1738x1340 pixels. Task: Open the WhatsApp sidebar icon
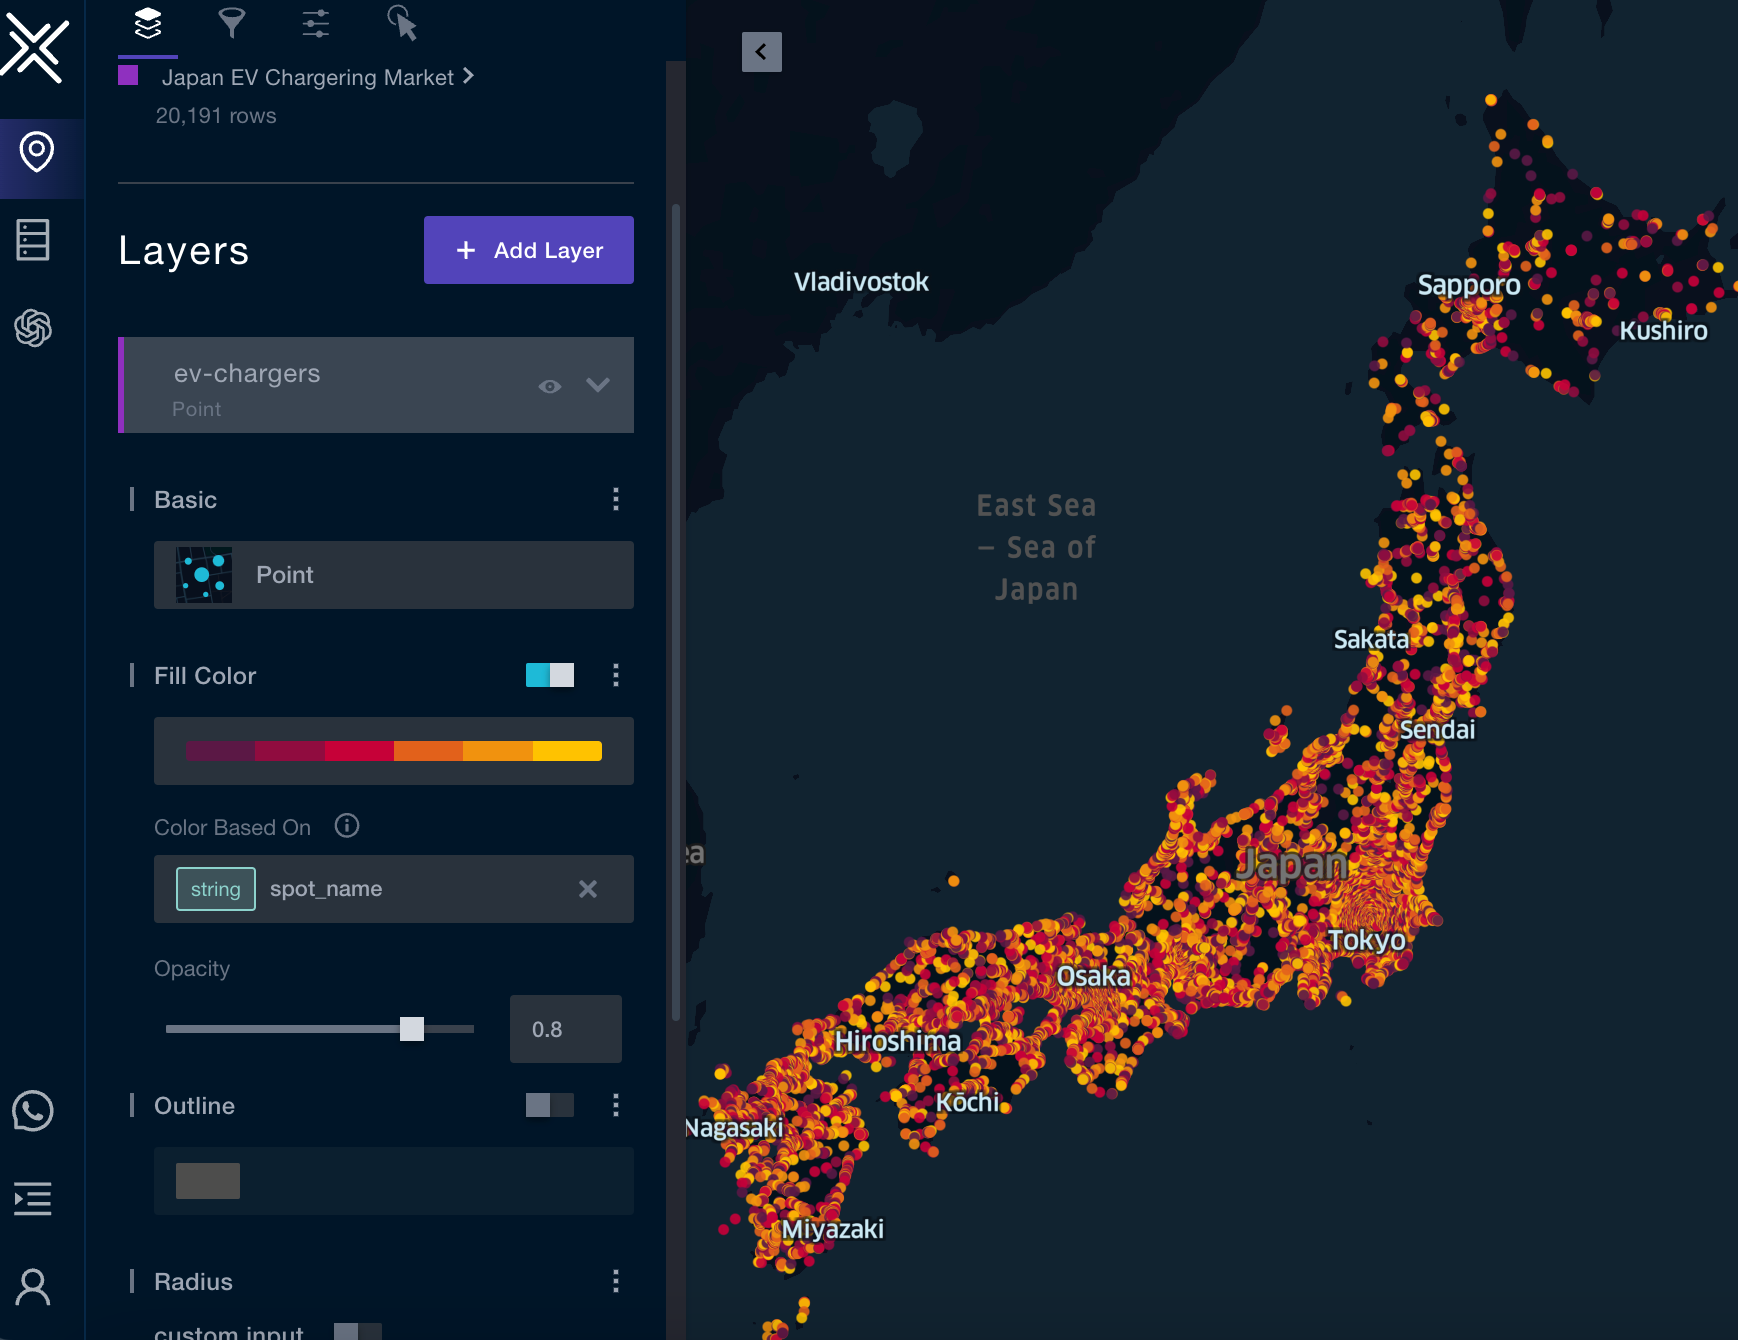[32, 1111]
